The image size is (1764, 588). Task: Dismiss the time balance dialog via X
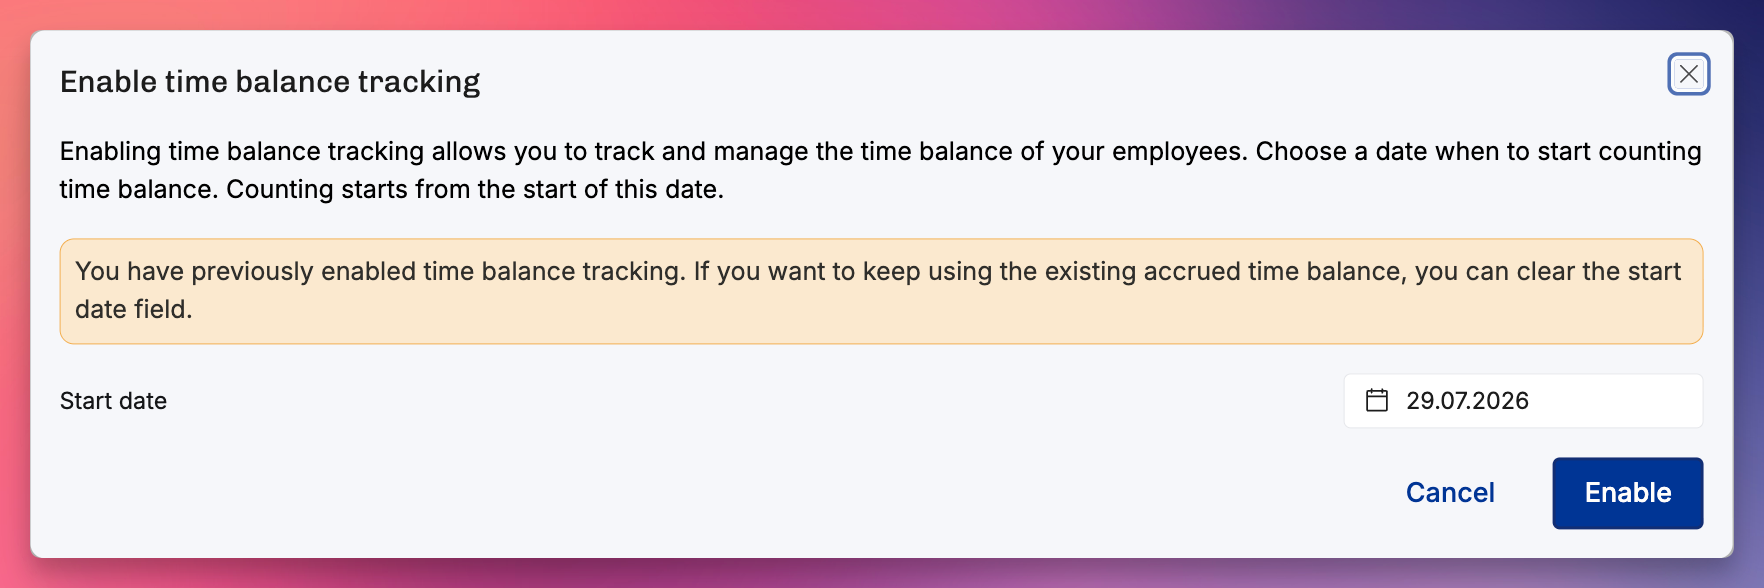[1688, 74]
